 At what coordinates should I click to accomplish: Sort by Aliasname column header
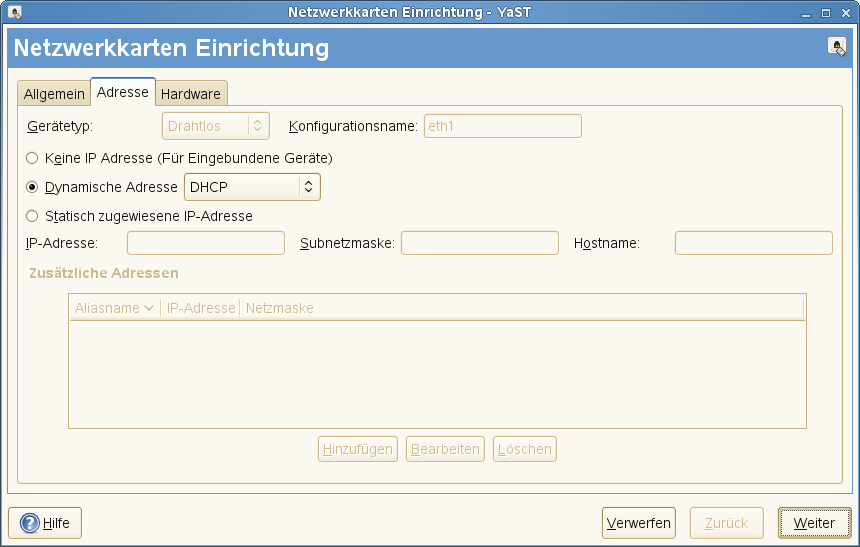(x=114, y=308)
